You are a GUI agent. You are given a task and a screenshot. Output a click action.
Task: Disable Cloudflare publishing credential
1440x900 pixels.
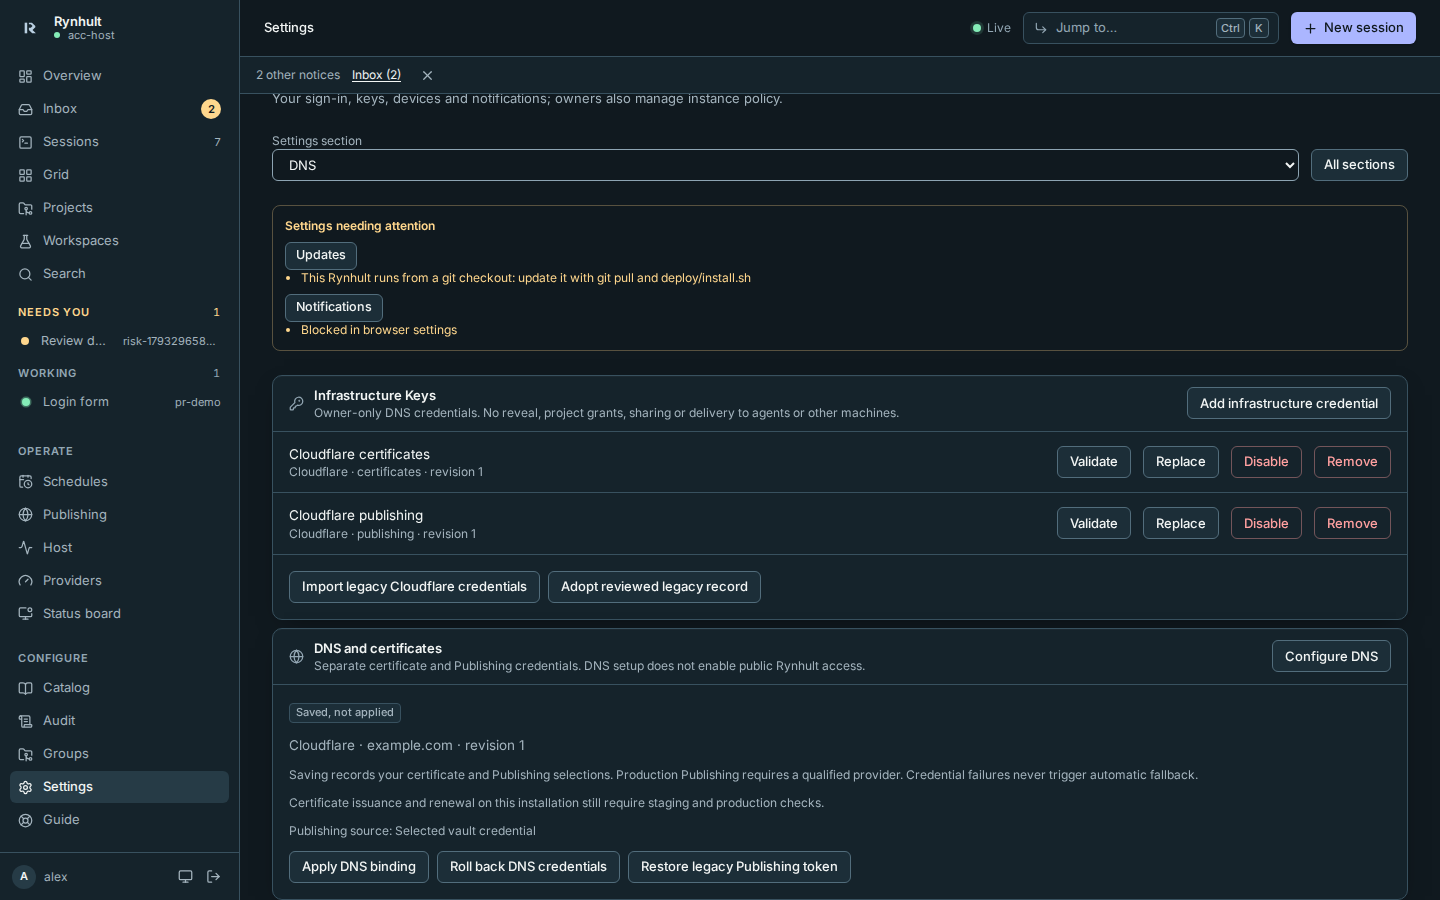pos(1266,523)
